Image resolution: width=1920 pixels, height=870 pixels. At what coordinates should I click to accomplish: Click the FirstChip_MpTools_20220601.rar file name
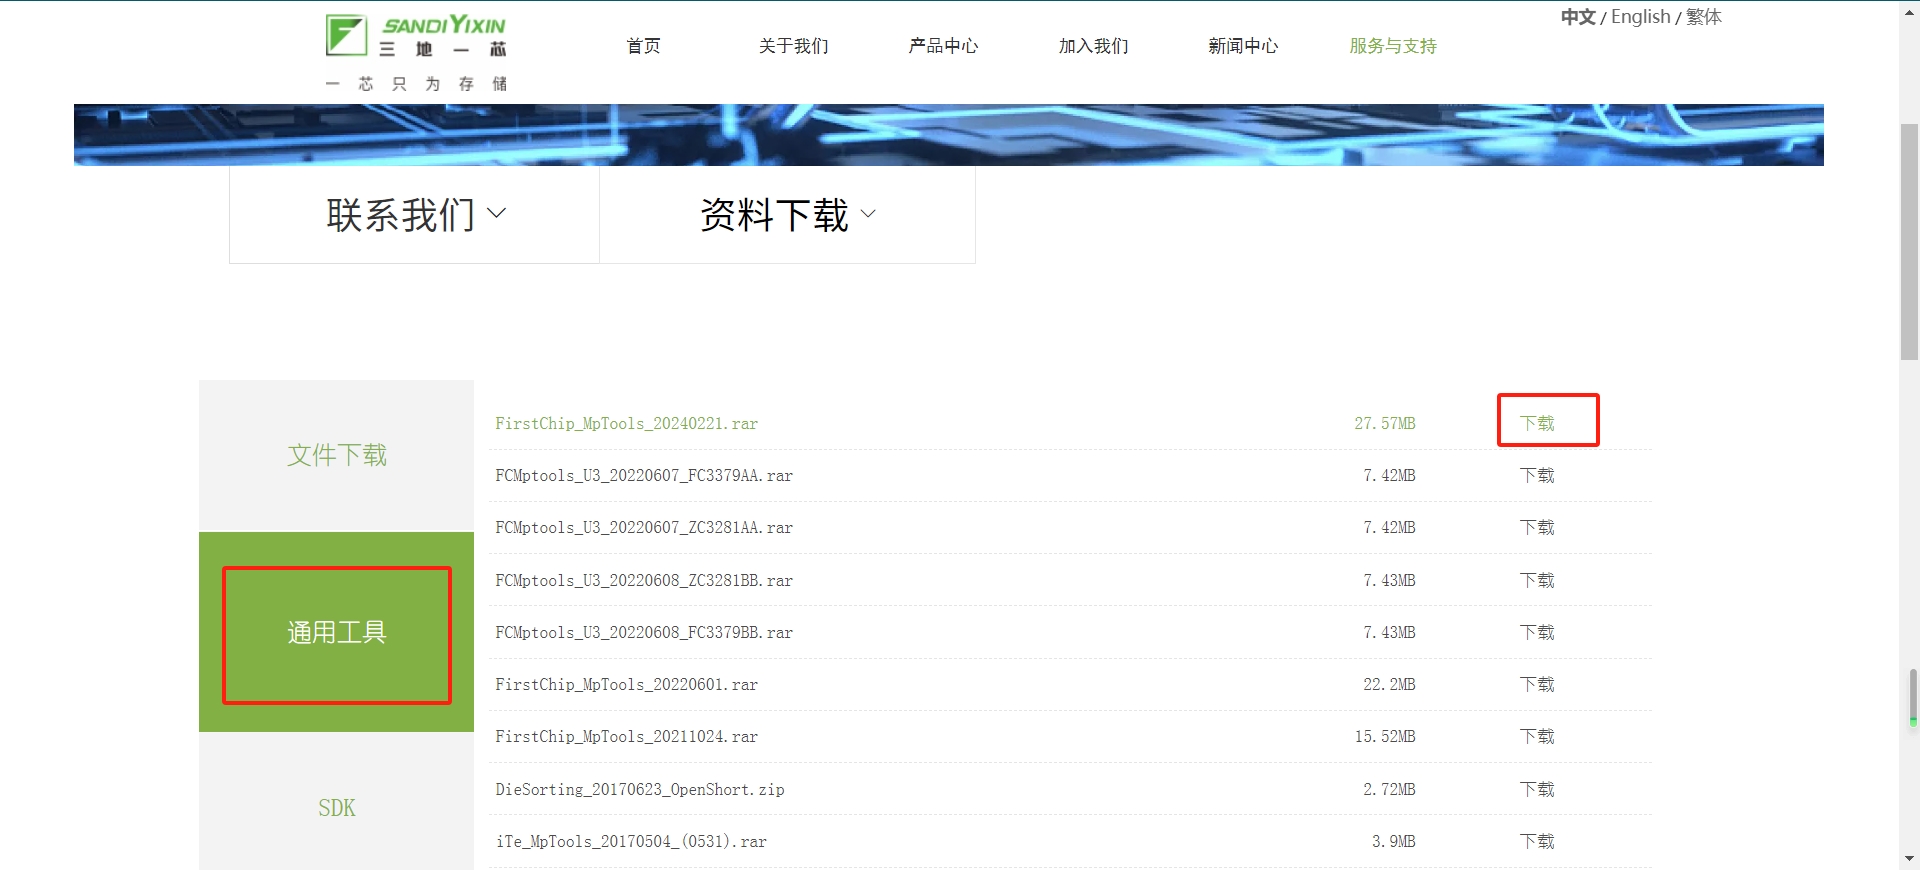pos(626,685)
